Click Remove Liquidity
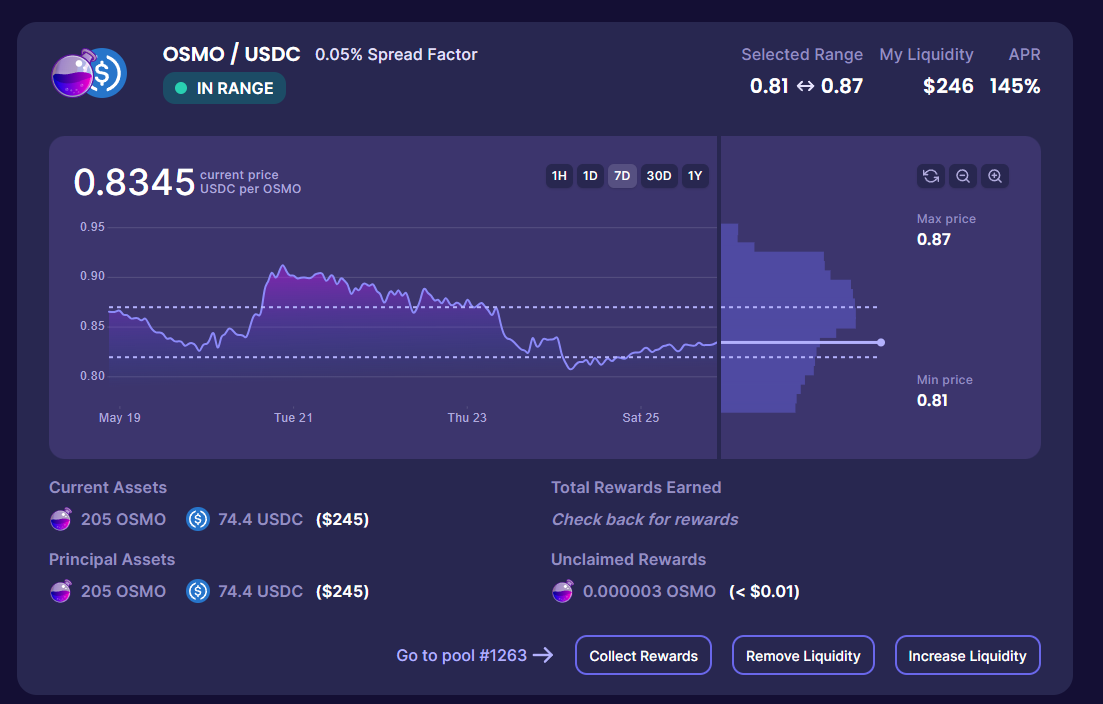Viewport: 1103px width, 704px height. pyautogui.click(x=803, y=656)
